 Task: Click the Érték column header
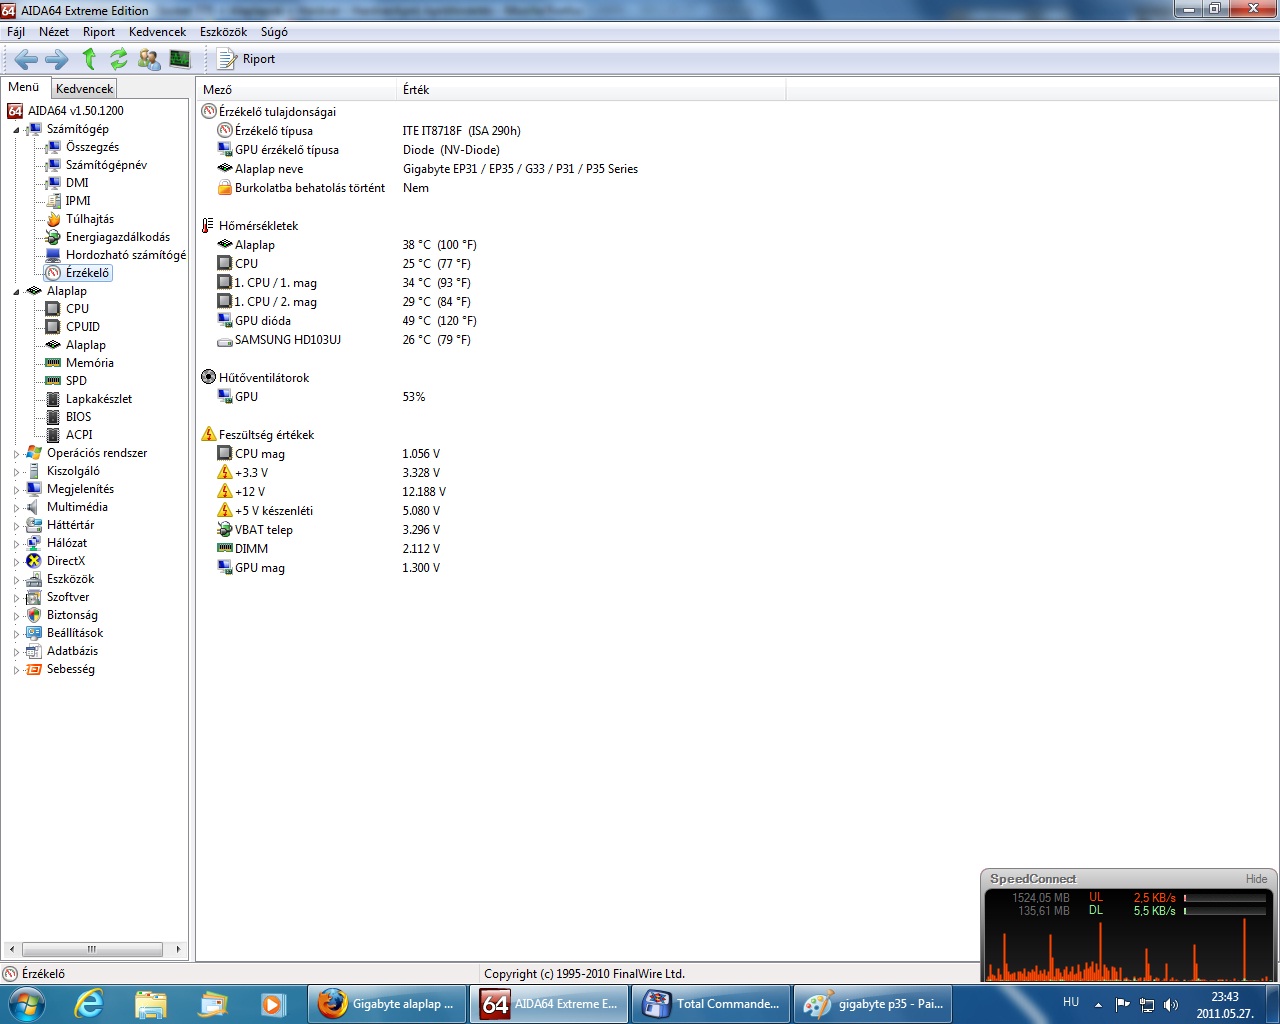pos(591,90)
